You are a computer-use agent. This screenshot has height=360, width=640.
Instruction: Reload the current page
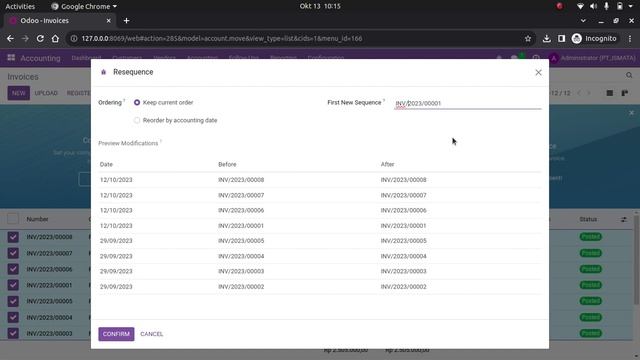click(x=40, y=38)
